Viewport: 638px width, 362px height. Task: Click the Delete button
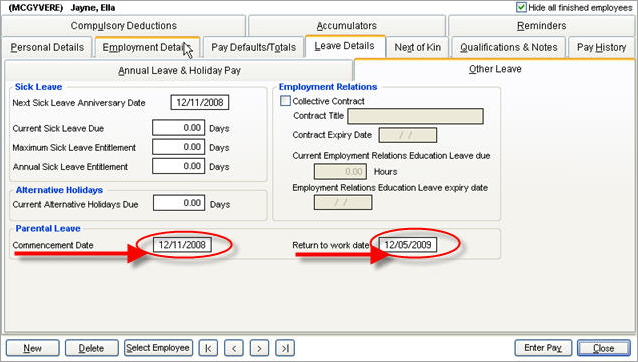click(92, 348)
